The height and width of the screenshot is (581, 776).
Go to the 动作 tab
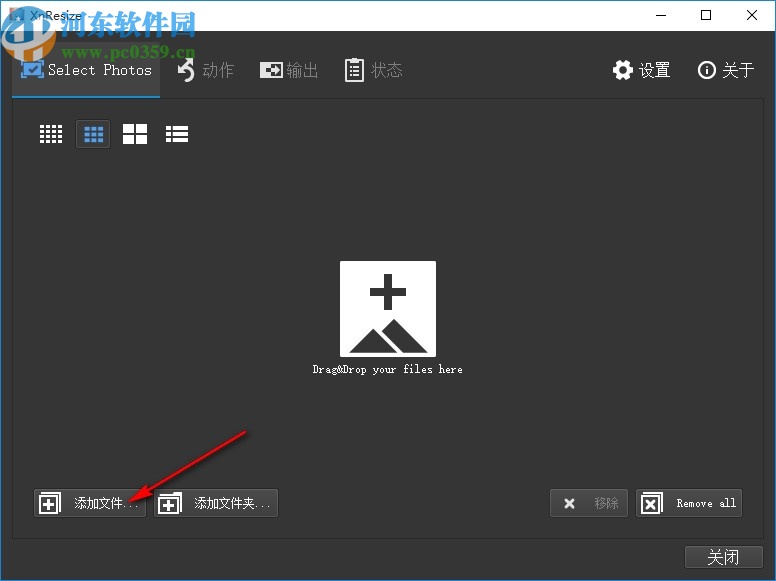205,70
